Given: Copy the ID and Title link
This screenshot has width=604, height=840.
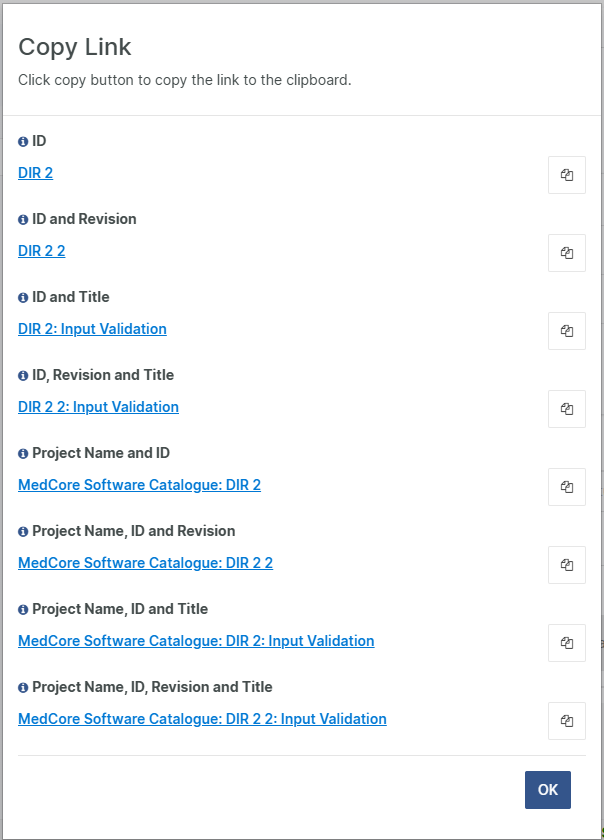Looking at the screenshot, I should coord(567,331).
